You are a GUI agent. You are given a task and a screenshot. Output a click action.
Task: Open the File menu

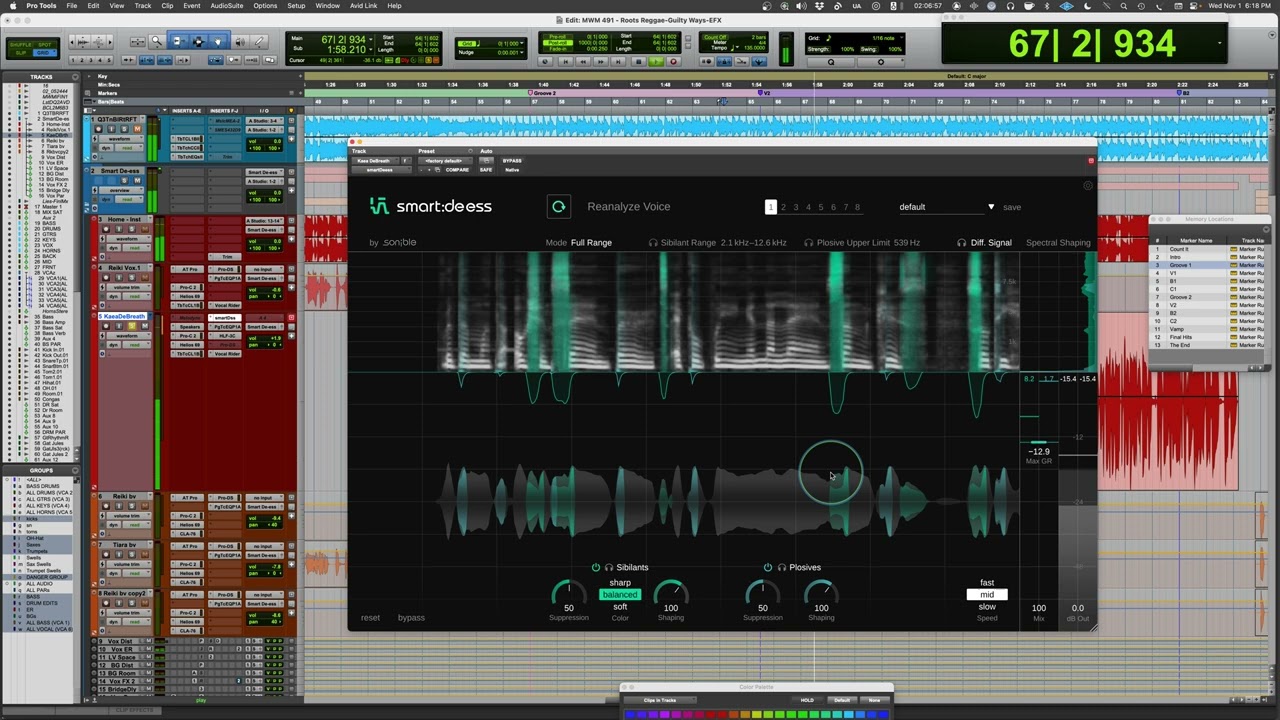click(x=71, y=6)
